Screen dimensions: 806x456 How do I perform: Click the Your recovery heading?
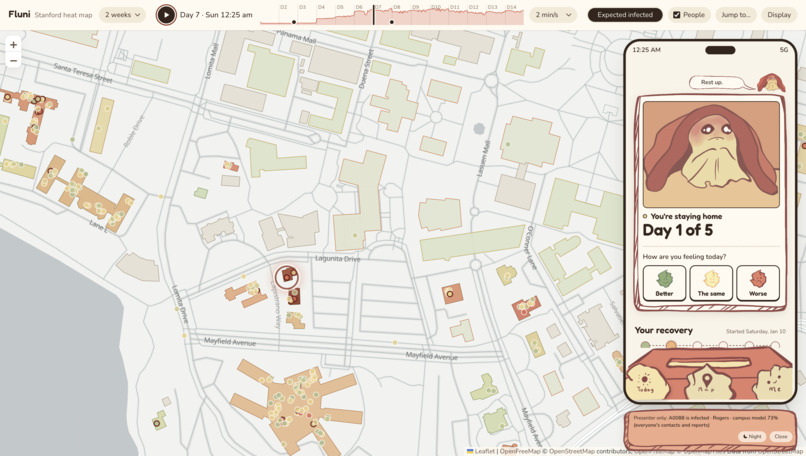point(664,331)
